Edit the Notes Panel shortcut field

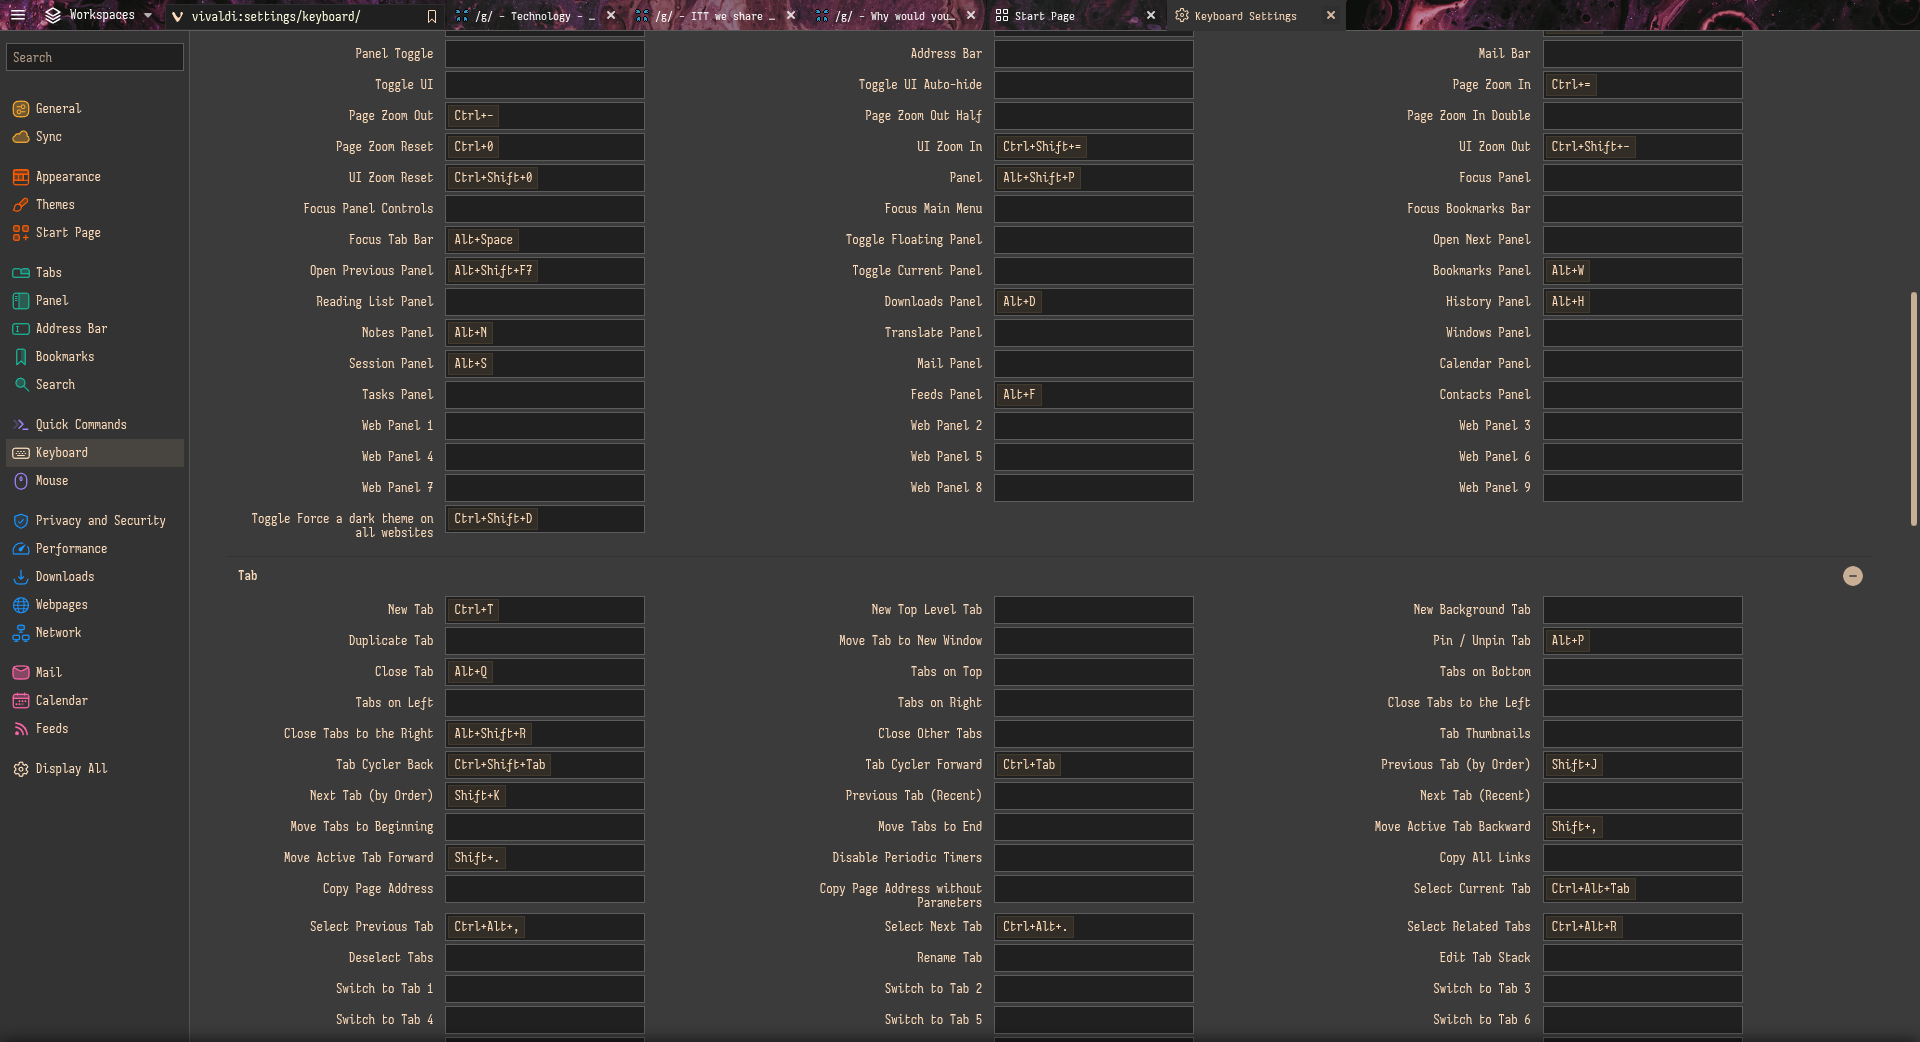pyautogui.click(x=545, y=333)
